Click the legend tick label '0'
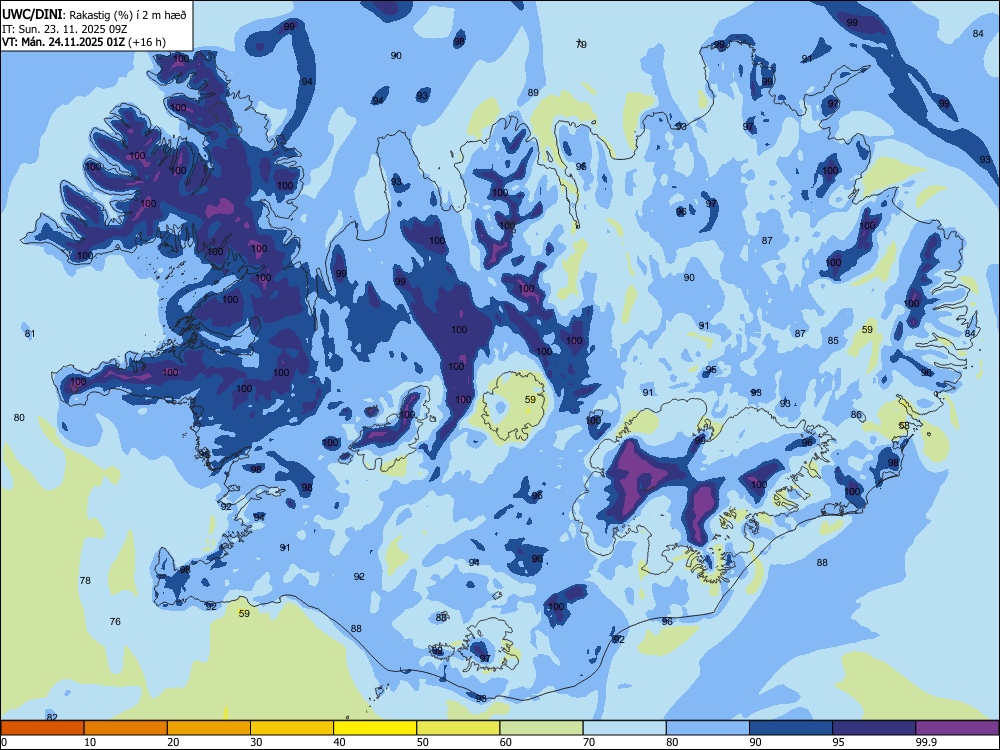Screen dimensions: 1000x750 click(x=4, y=742)
